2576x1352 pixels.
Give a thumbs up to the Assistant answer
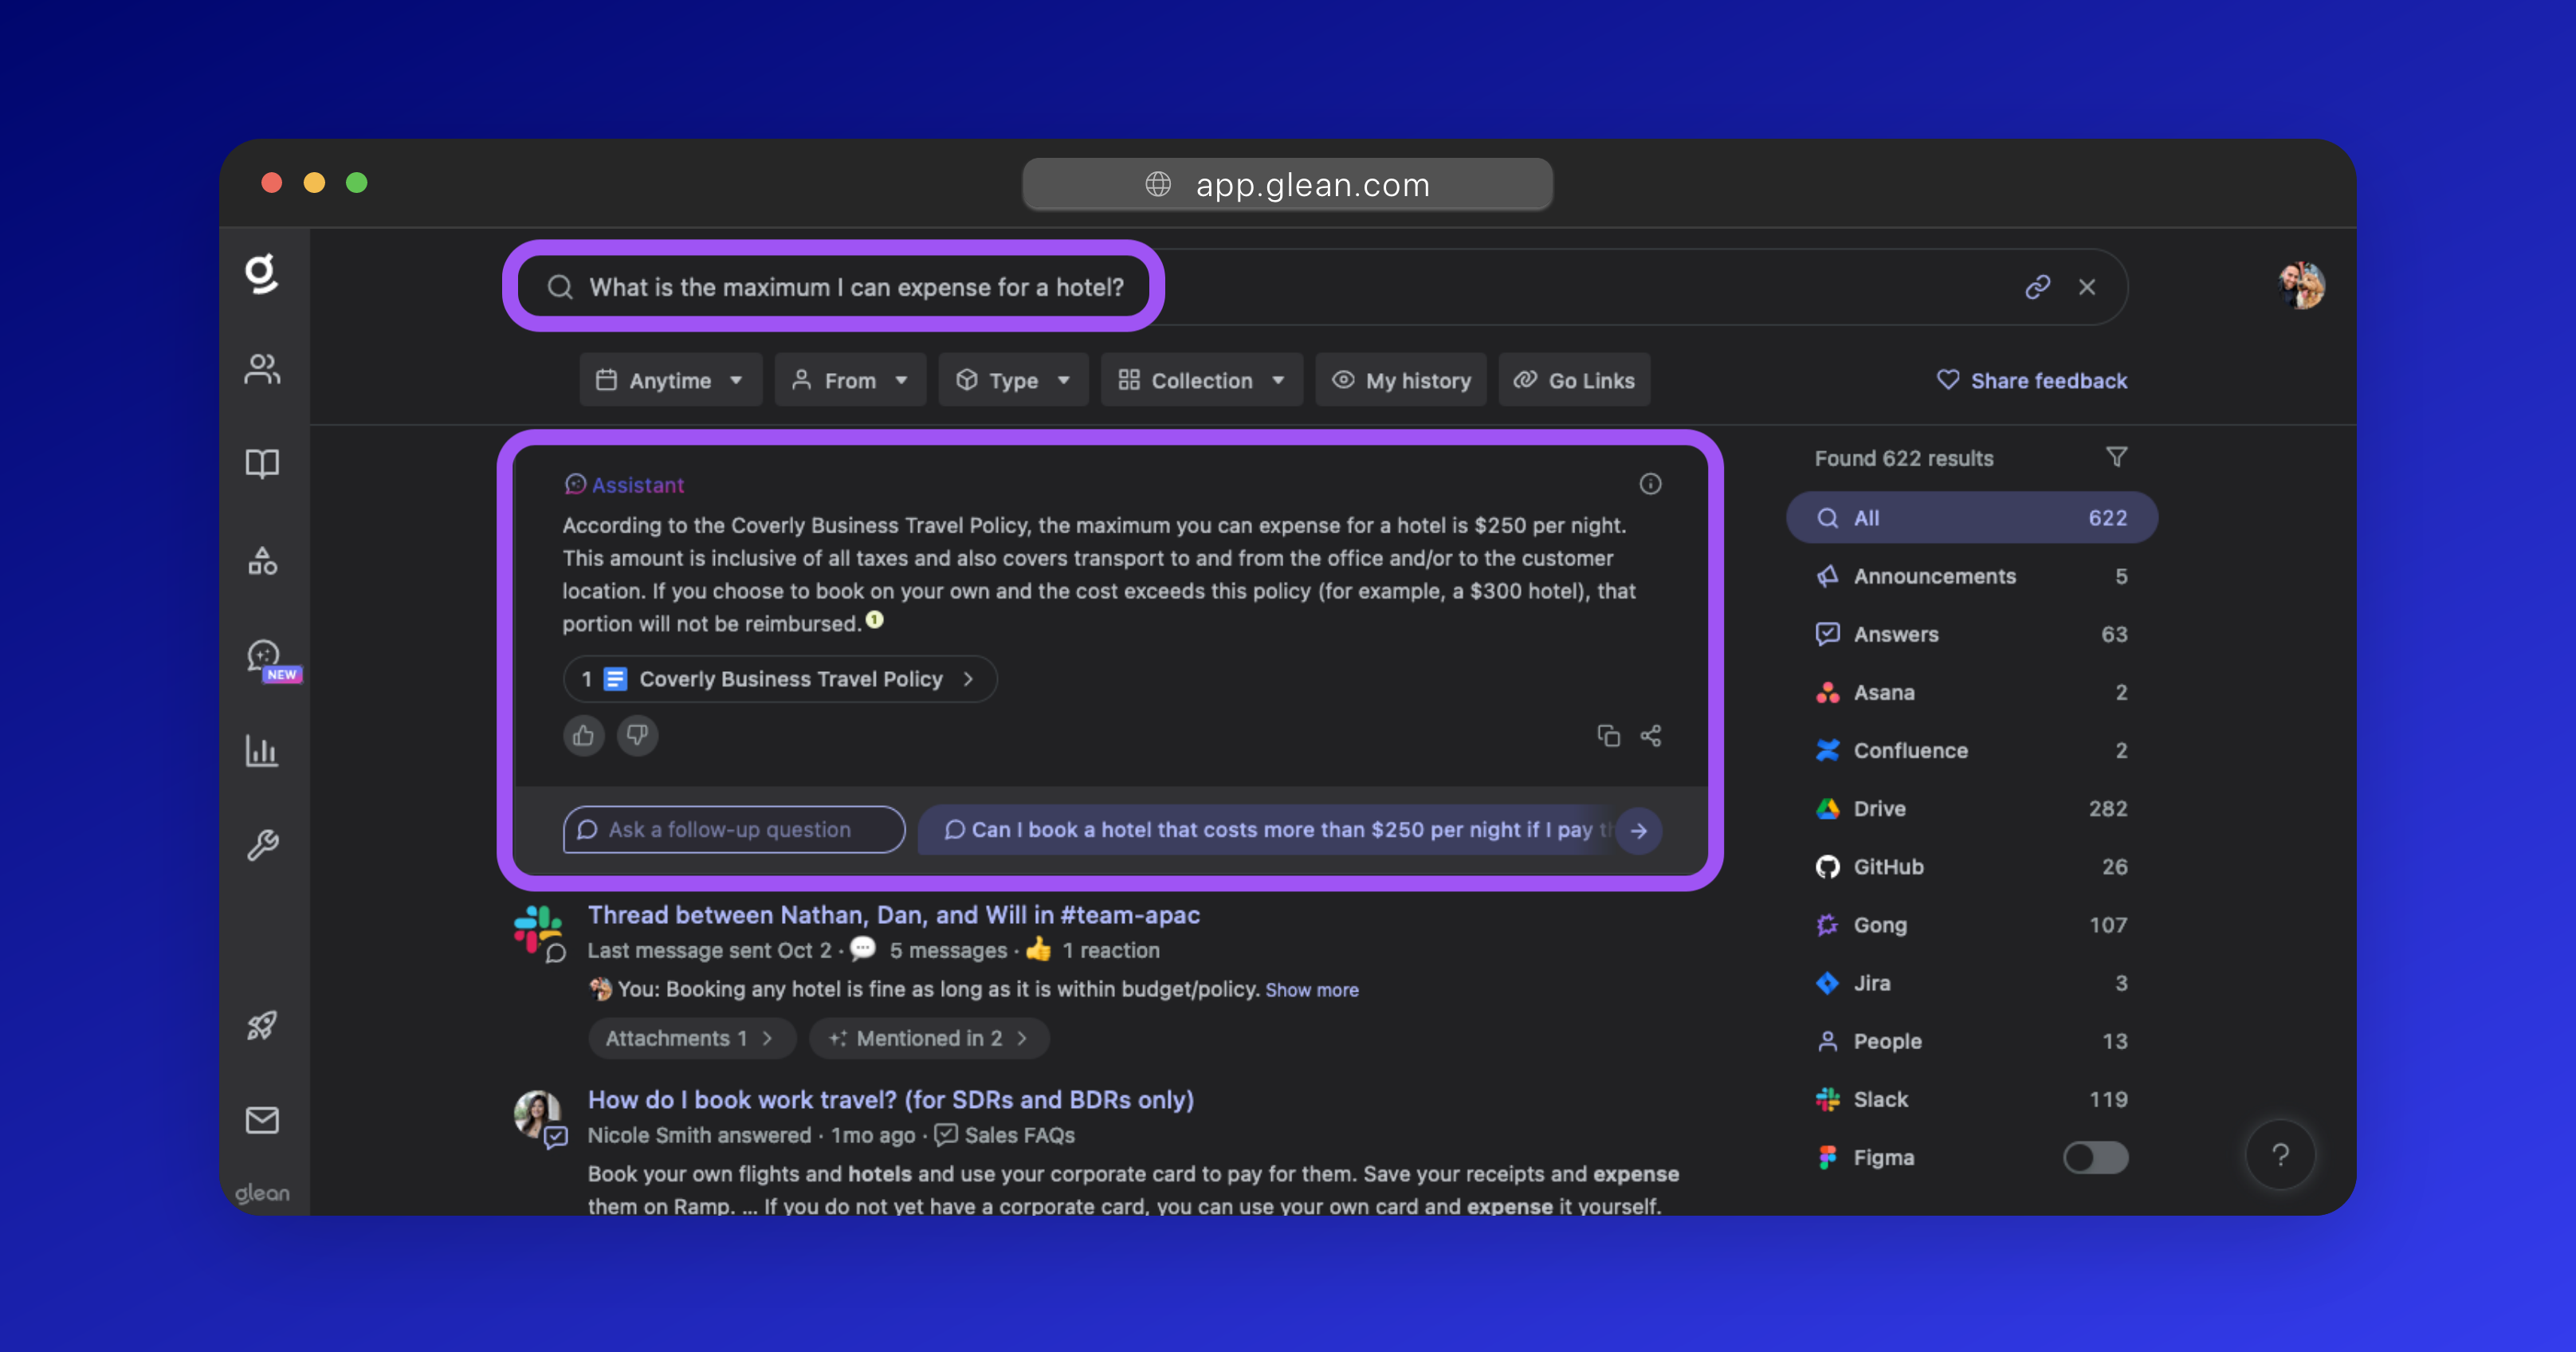pyautogui.click(x=584, y=736)
